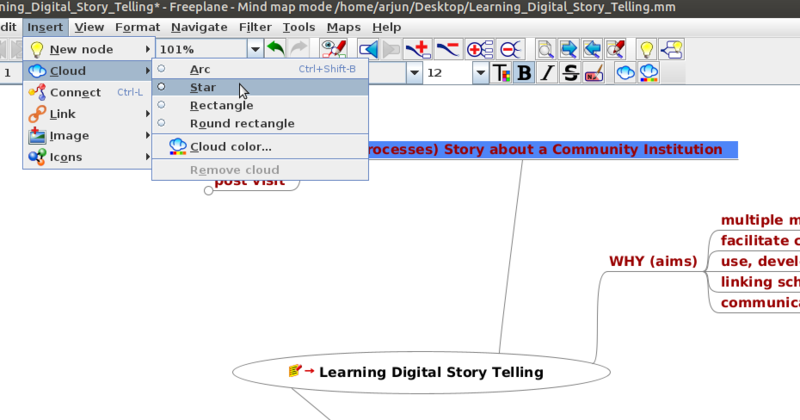Select the node starting with use, devel

(x=760, y=261)
